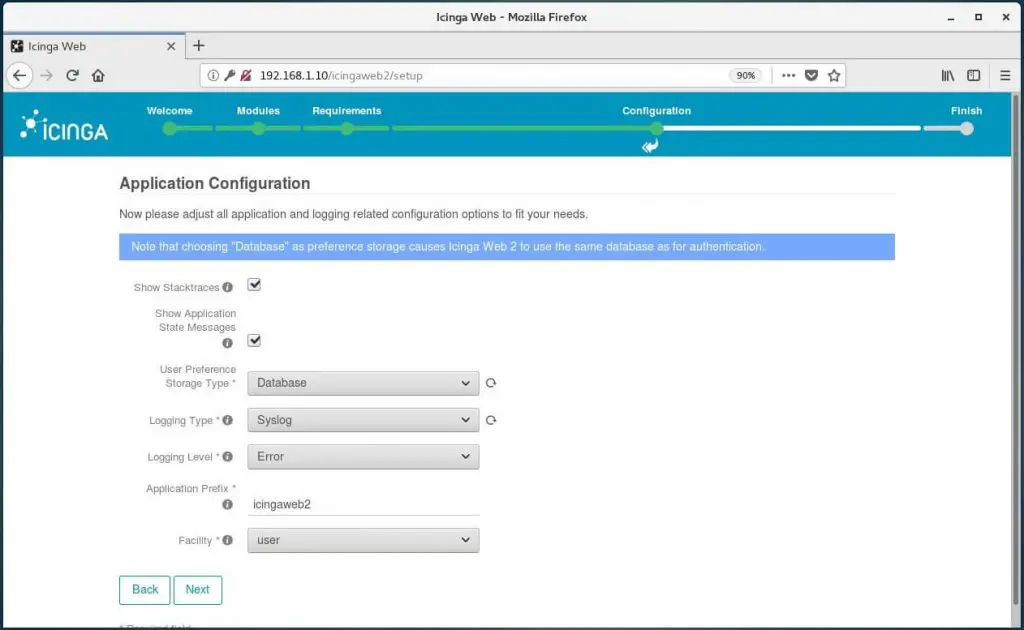
Task: Click the insecure connection padlock icon
Action: coord(246,76)
